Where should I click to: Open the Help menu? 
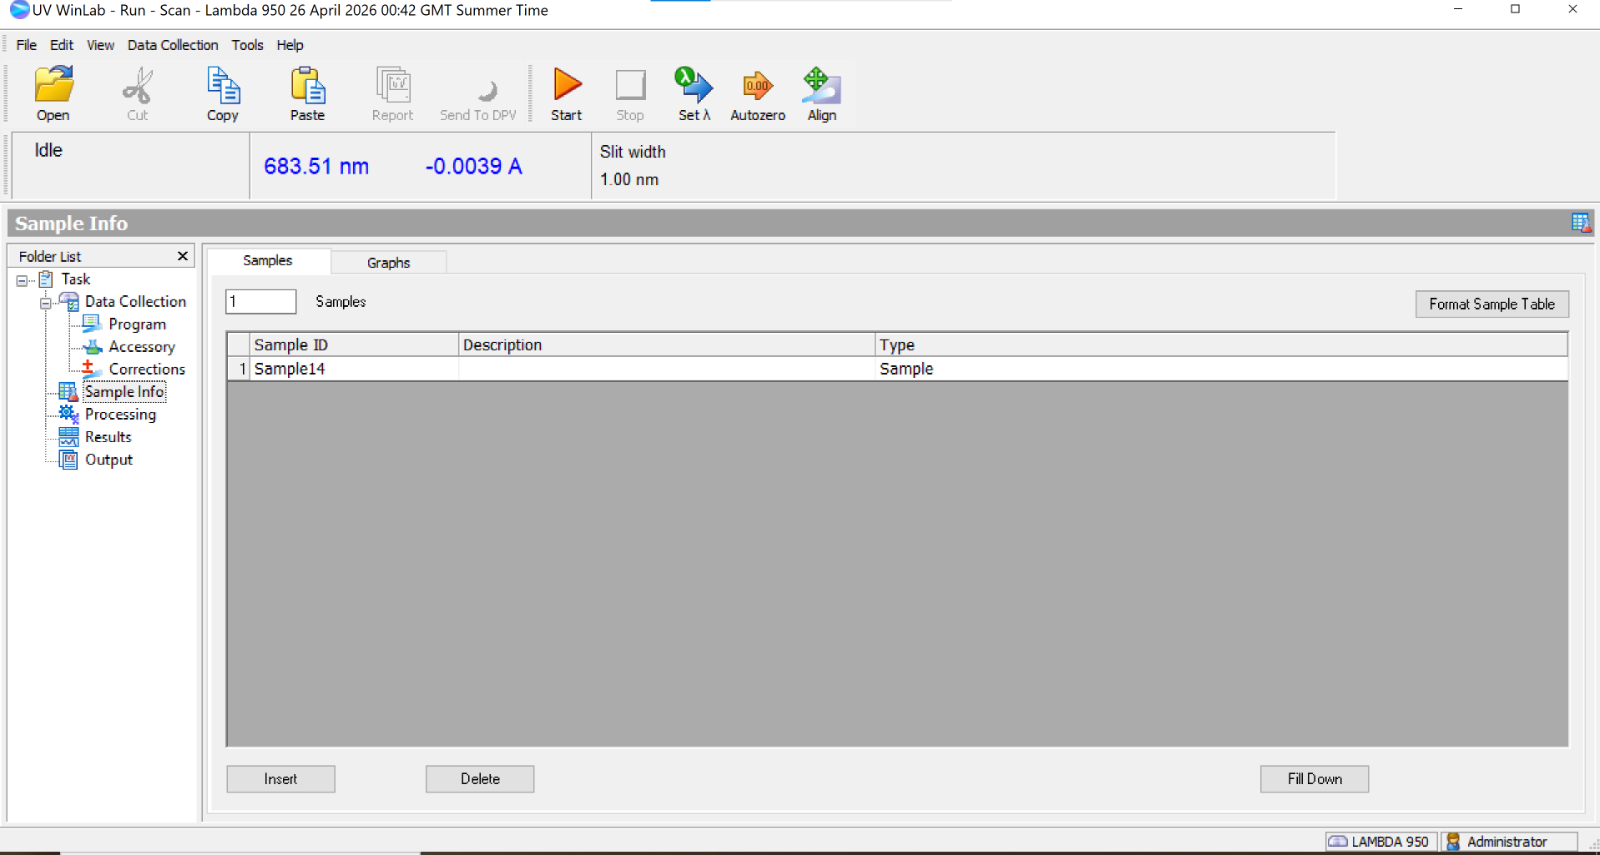[x=290, y=45]
